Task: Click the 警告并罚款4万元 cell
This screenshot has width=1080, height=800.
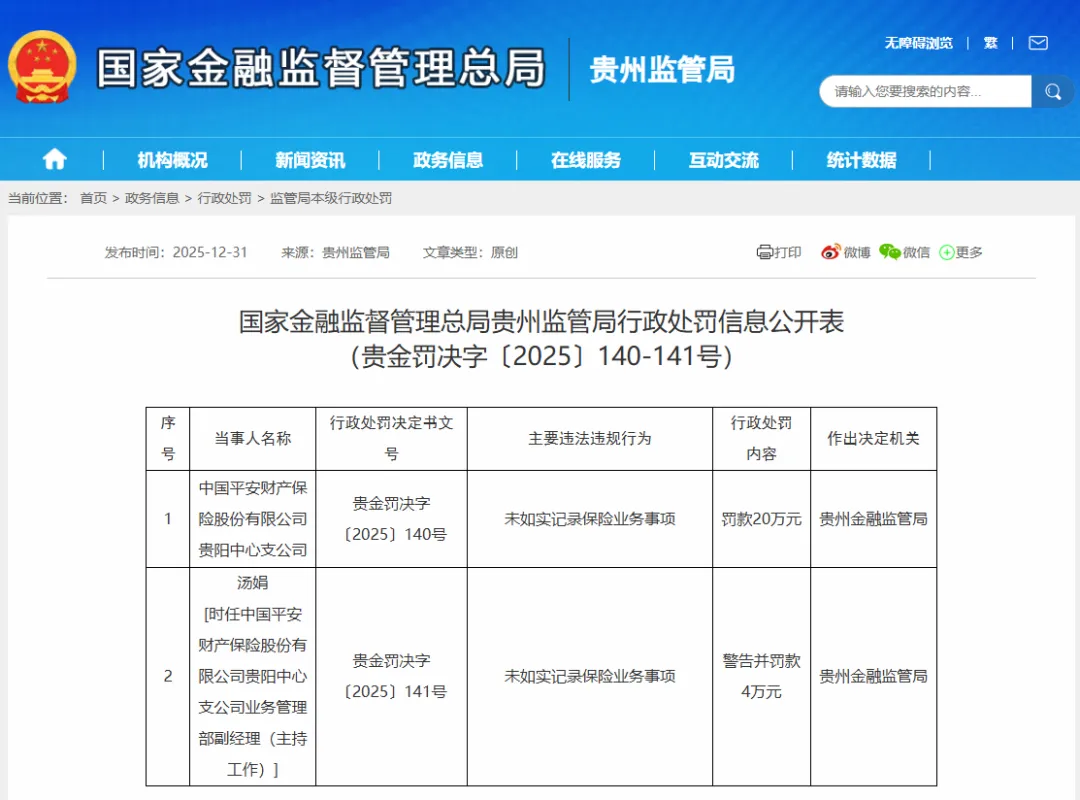Action: (761, 677)
